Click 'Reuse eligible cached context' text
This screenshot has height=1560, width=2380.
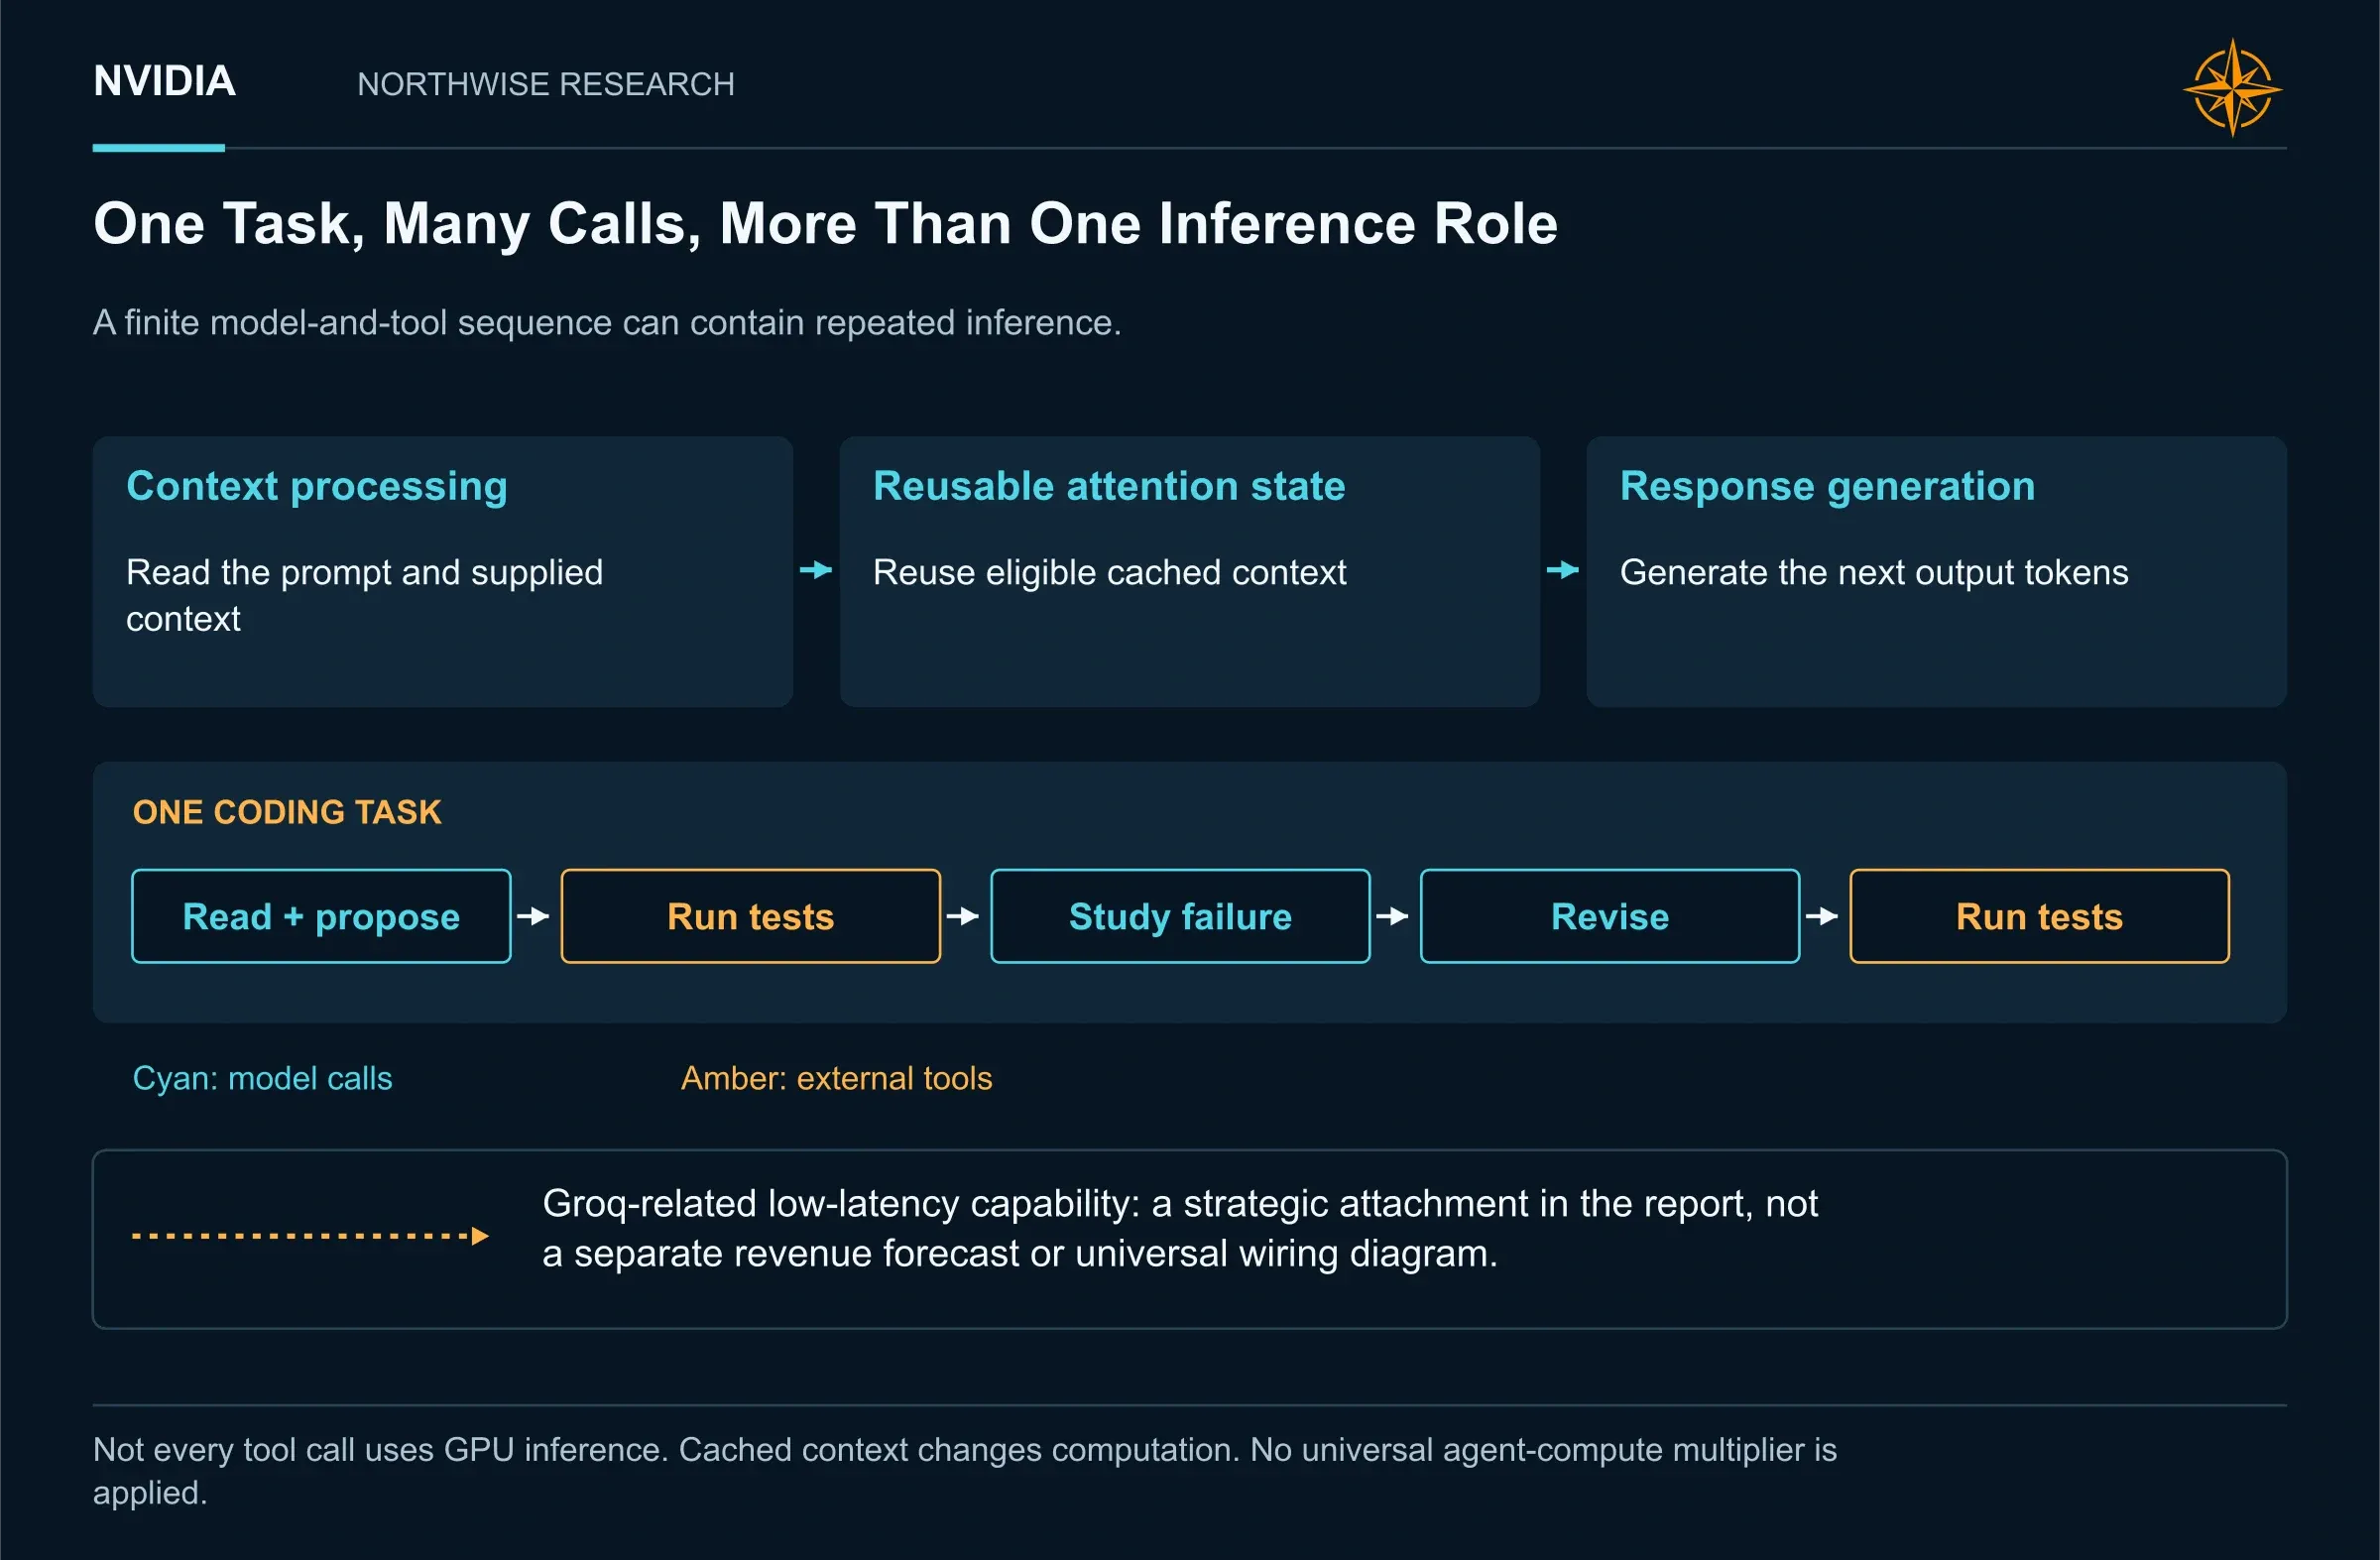tap(1109, 572)
